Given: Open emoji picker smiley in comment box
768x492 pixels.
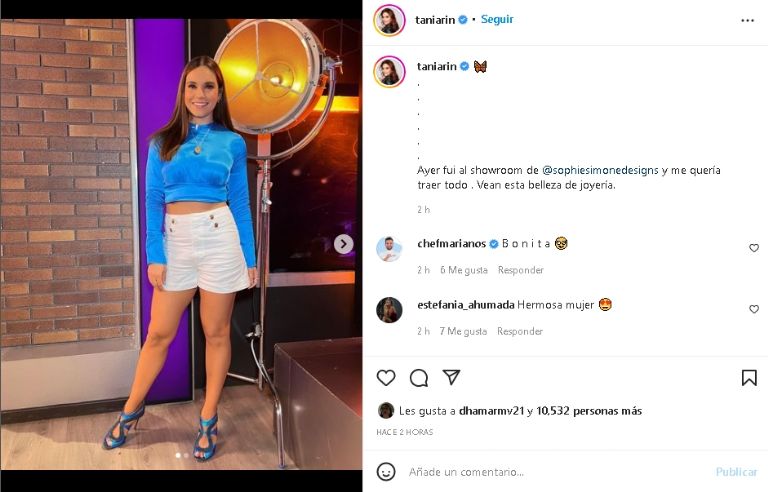Looking at the screenshot, I should pos(386,471).
